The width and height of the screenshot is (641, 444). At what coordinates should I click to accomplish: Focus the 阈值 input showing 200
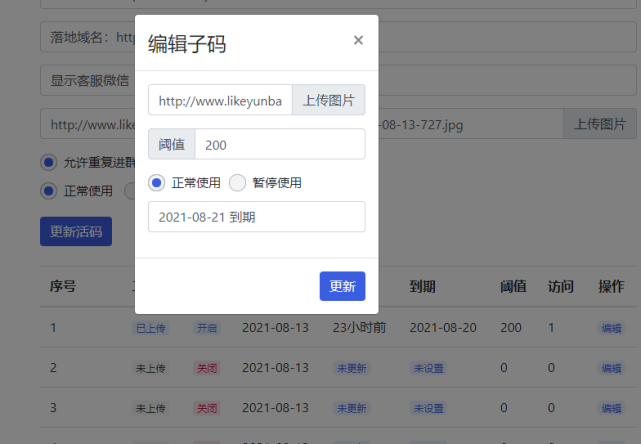tap(279, 145)
